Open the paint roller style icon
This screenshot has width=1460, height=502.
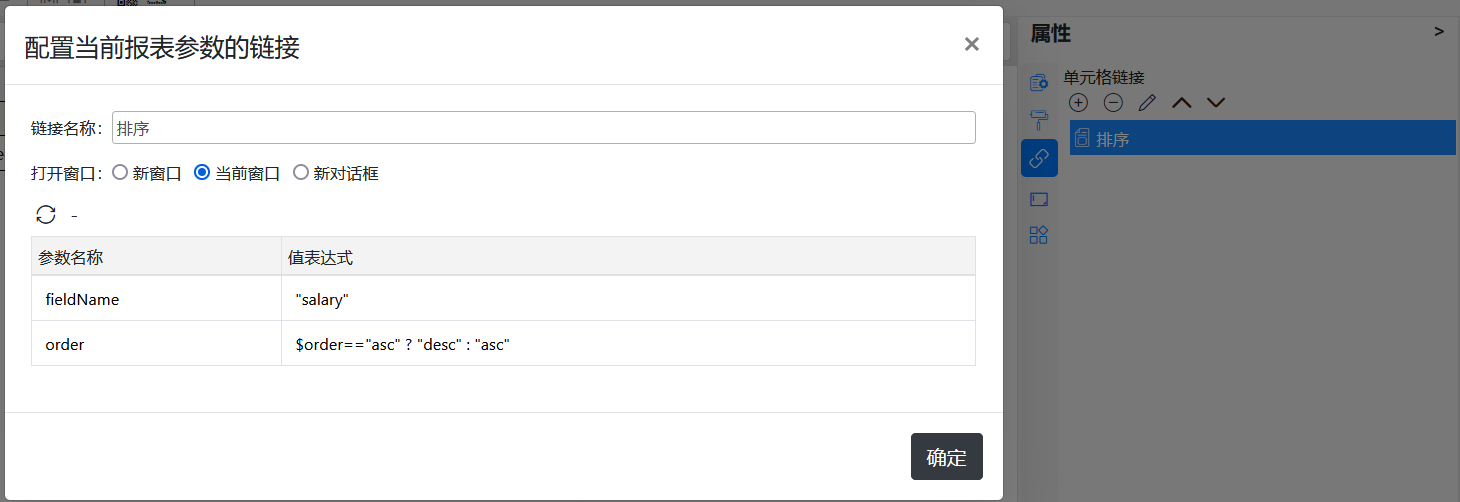pyautogui.click(x=1039, y=120)
